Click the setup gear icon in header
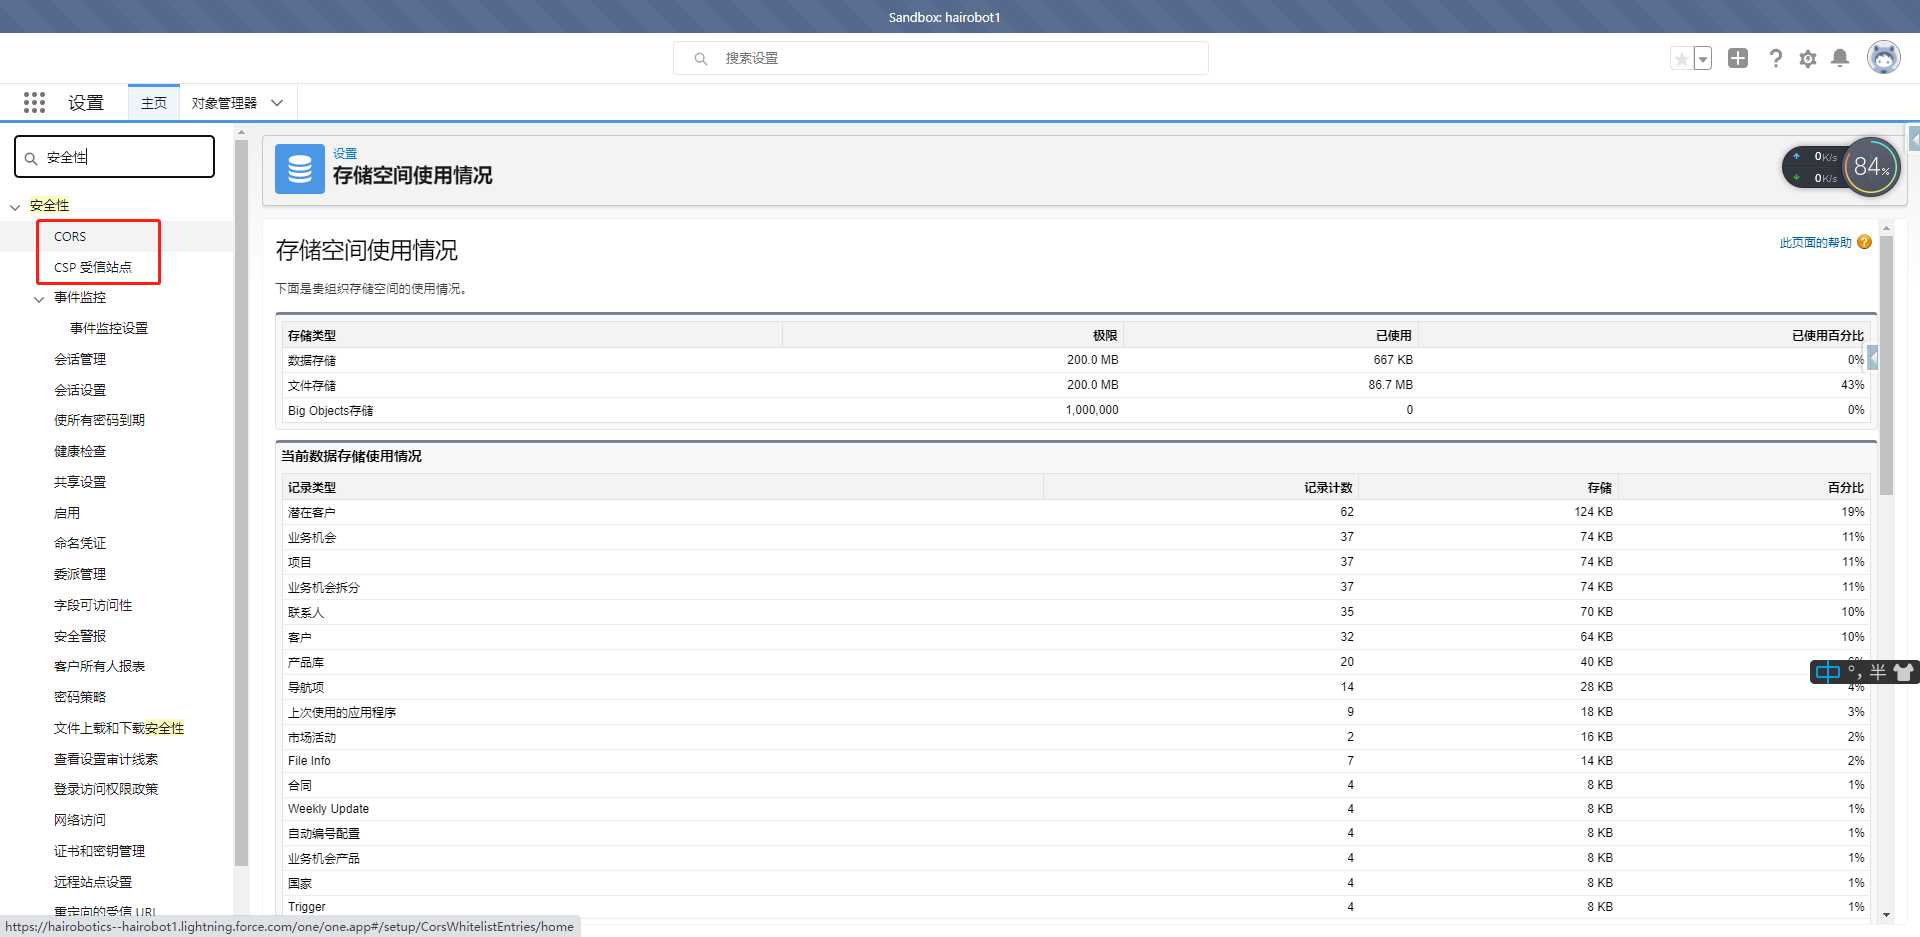1920x937 pixels. [x=1808, y=58]
